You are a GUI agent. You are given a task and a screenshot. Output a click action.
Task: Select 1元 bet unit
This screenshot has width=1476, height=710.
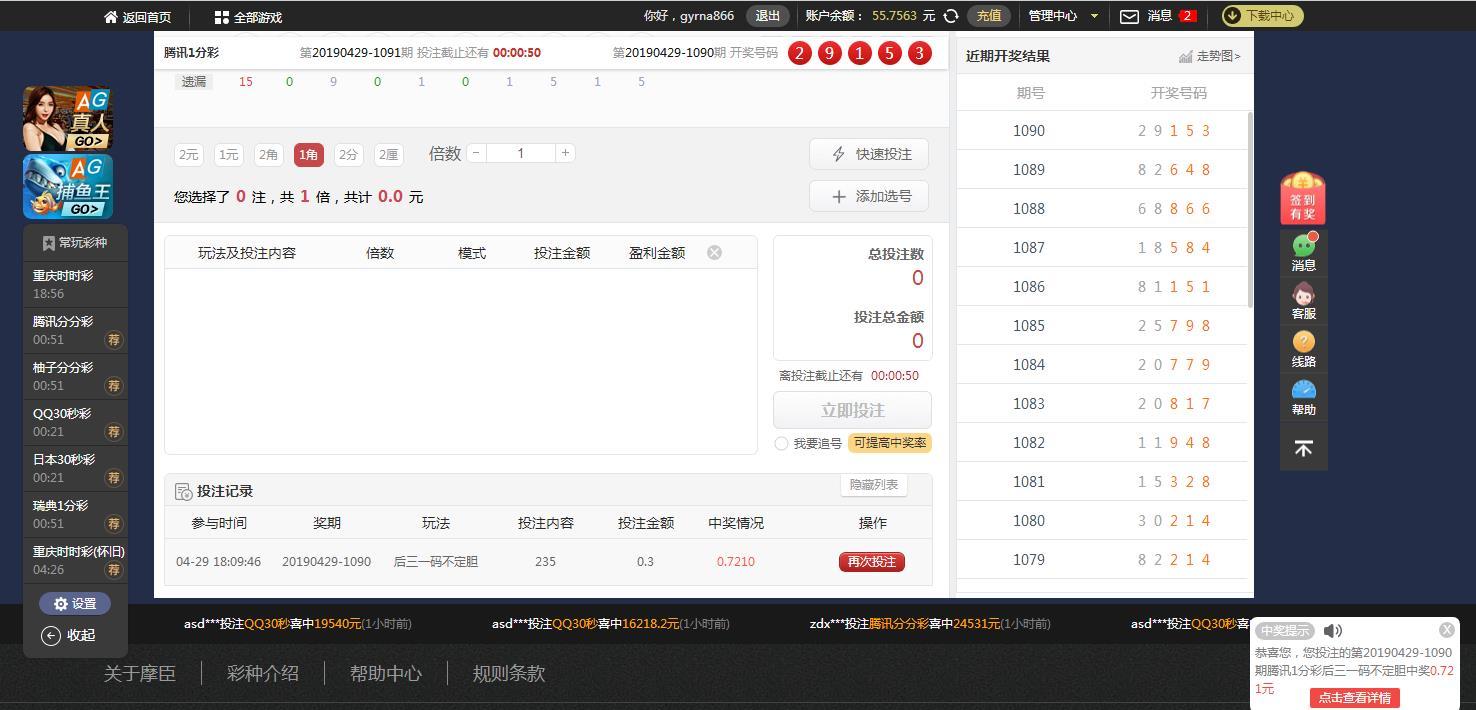228,155
